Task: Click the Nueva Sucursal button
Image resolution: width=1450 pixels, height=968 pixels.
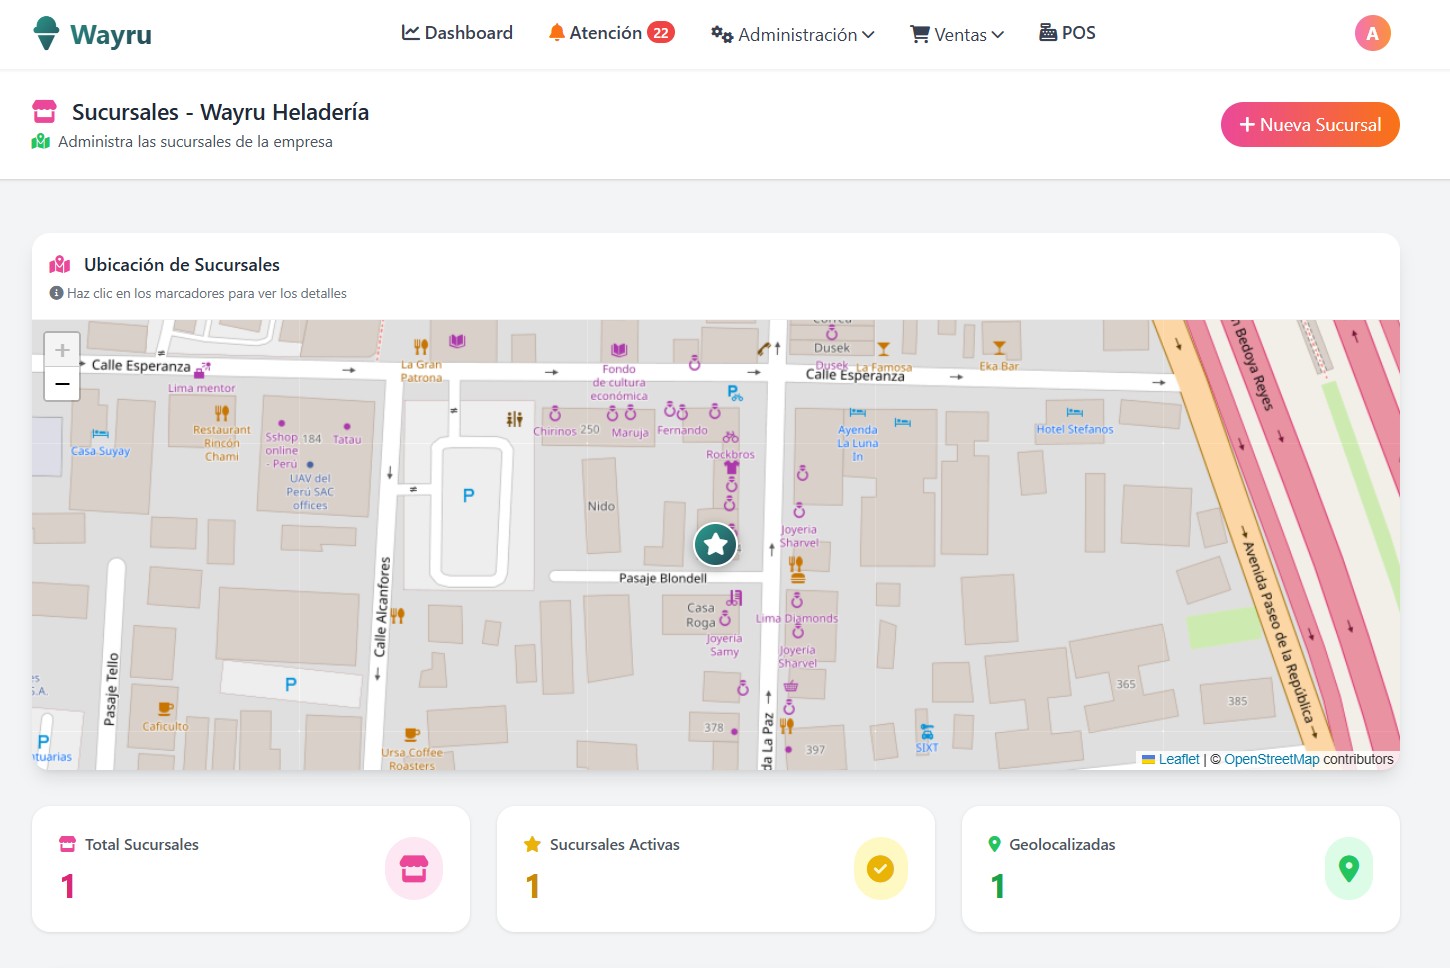Action: pyautogui.click(x=1310, y=124)
